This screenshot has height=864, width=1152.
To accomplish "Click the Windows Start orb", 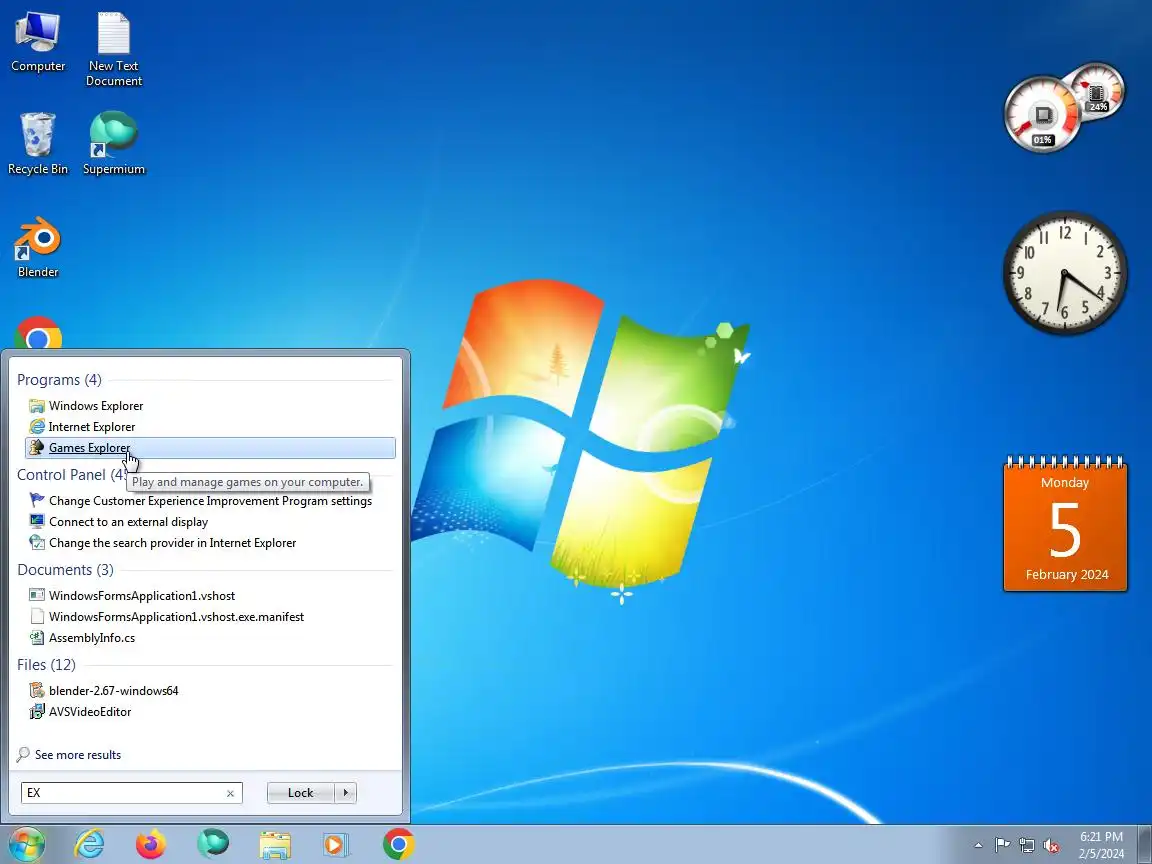I will tap(26, 844).
